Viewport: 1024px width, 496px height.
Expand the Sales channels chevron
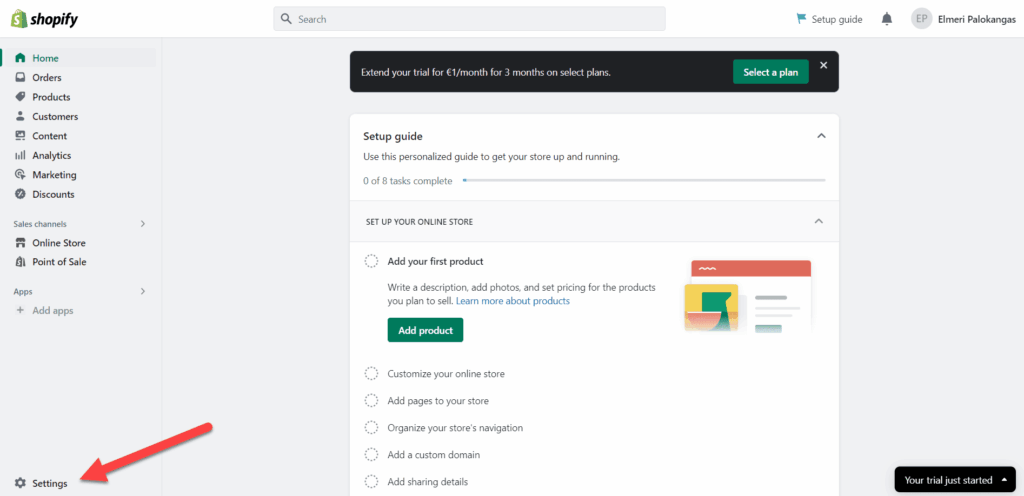point(143,224)
